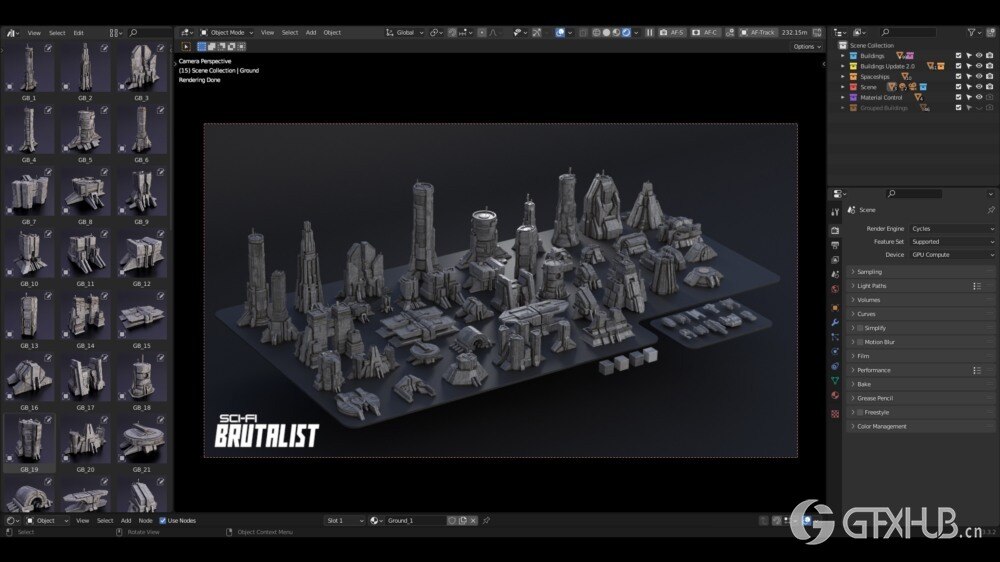This screenshot has width=1000, height=562.
Task: Open the Output properties tab
Action: (835, 245)
